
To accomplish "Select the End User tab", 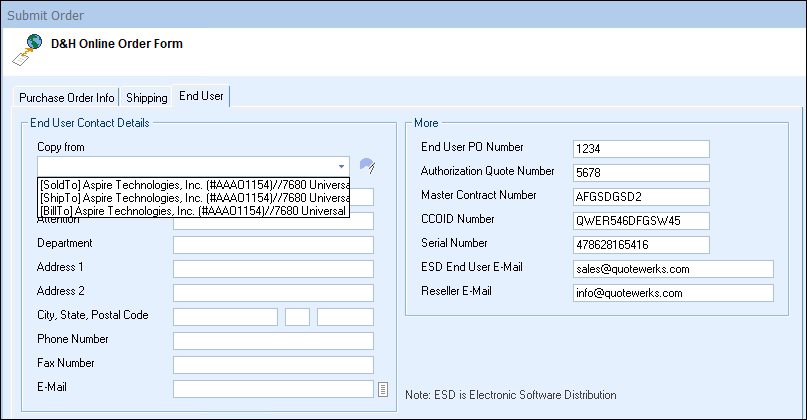I will [x=201, y=96].
